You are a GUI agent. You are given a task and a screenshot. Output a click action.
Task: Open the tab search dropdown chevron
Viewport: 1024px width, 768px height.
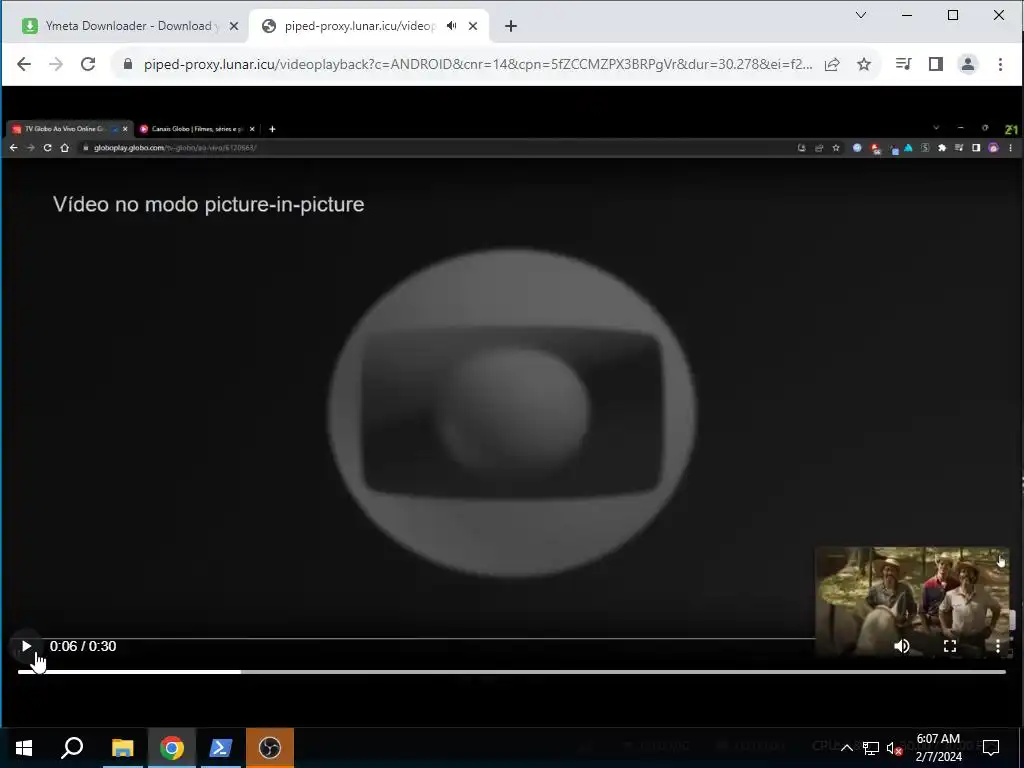click(x=861, y=15)
